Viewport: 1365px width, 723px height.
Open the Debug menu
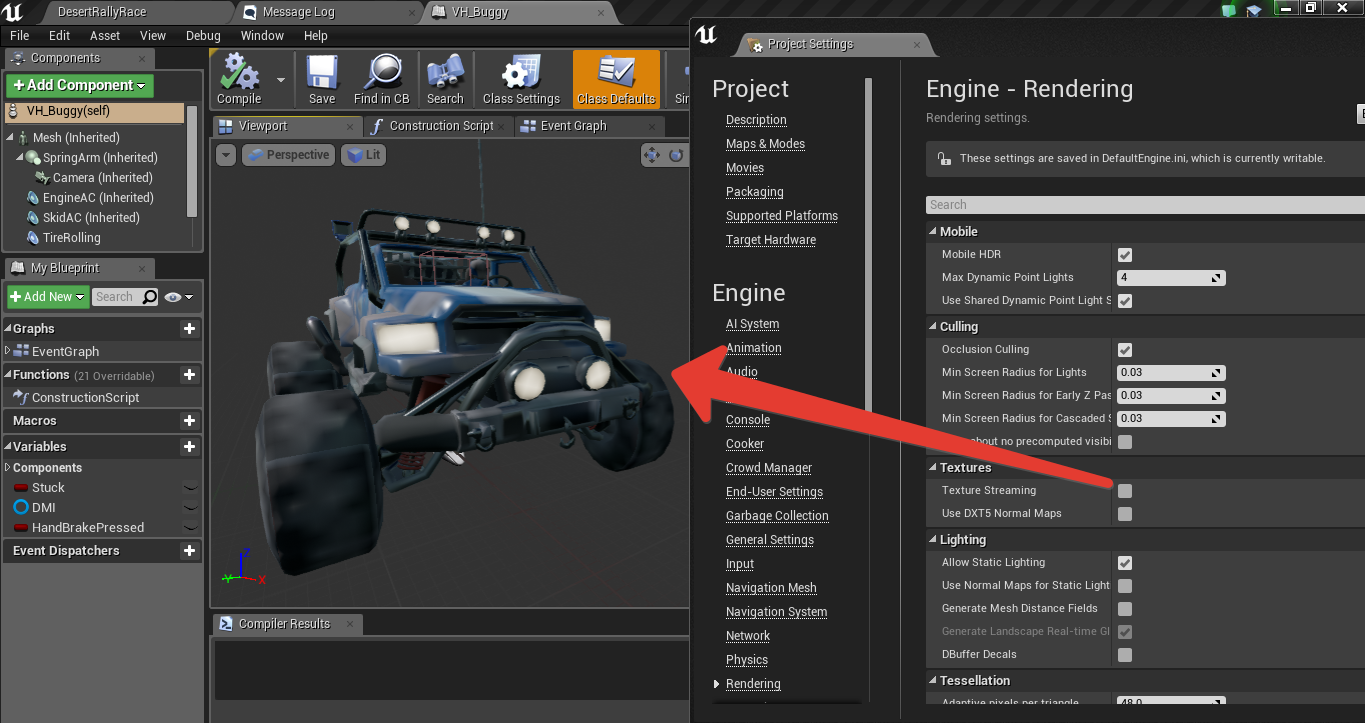[x=203, y=35]
